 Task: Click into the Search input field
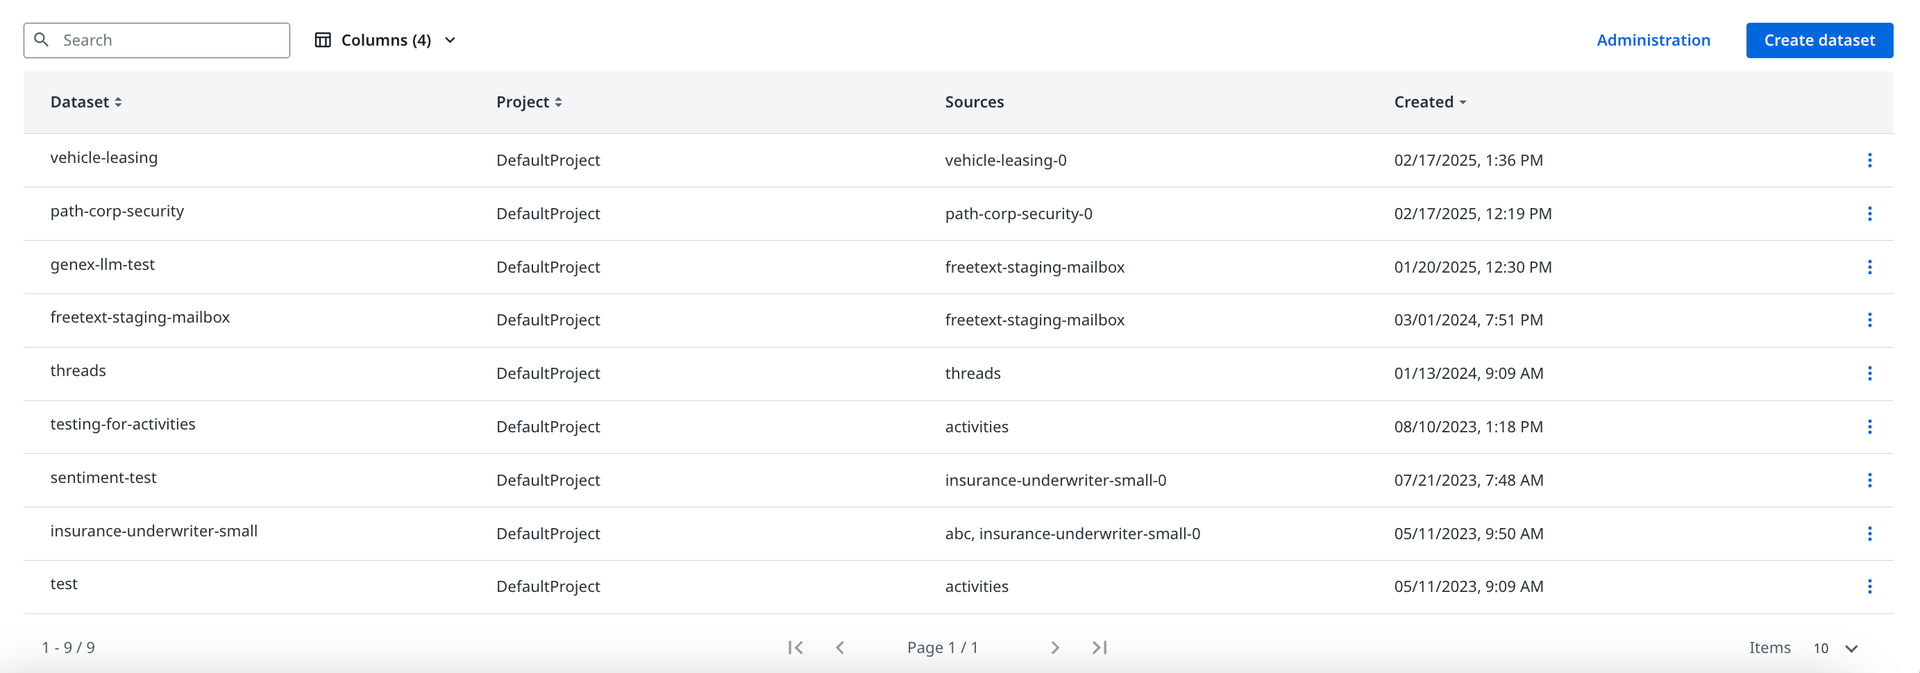pyautogui.click(x=170, y=40)
